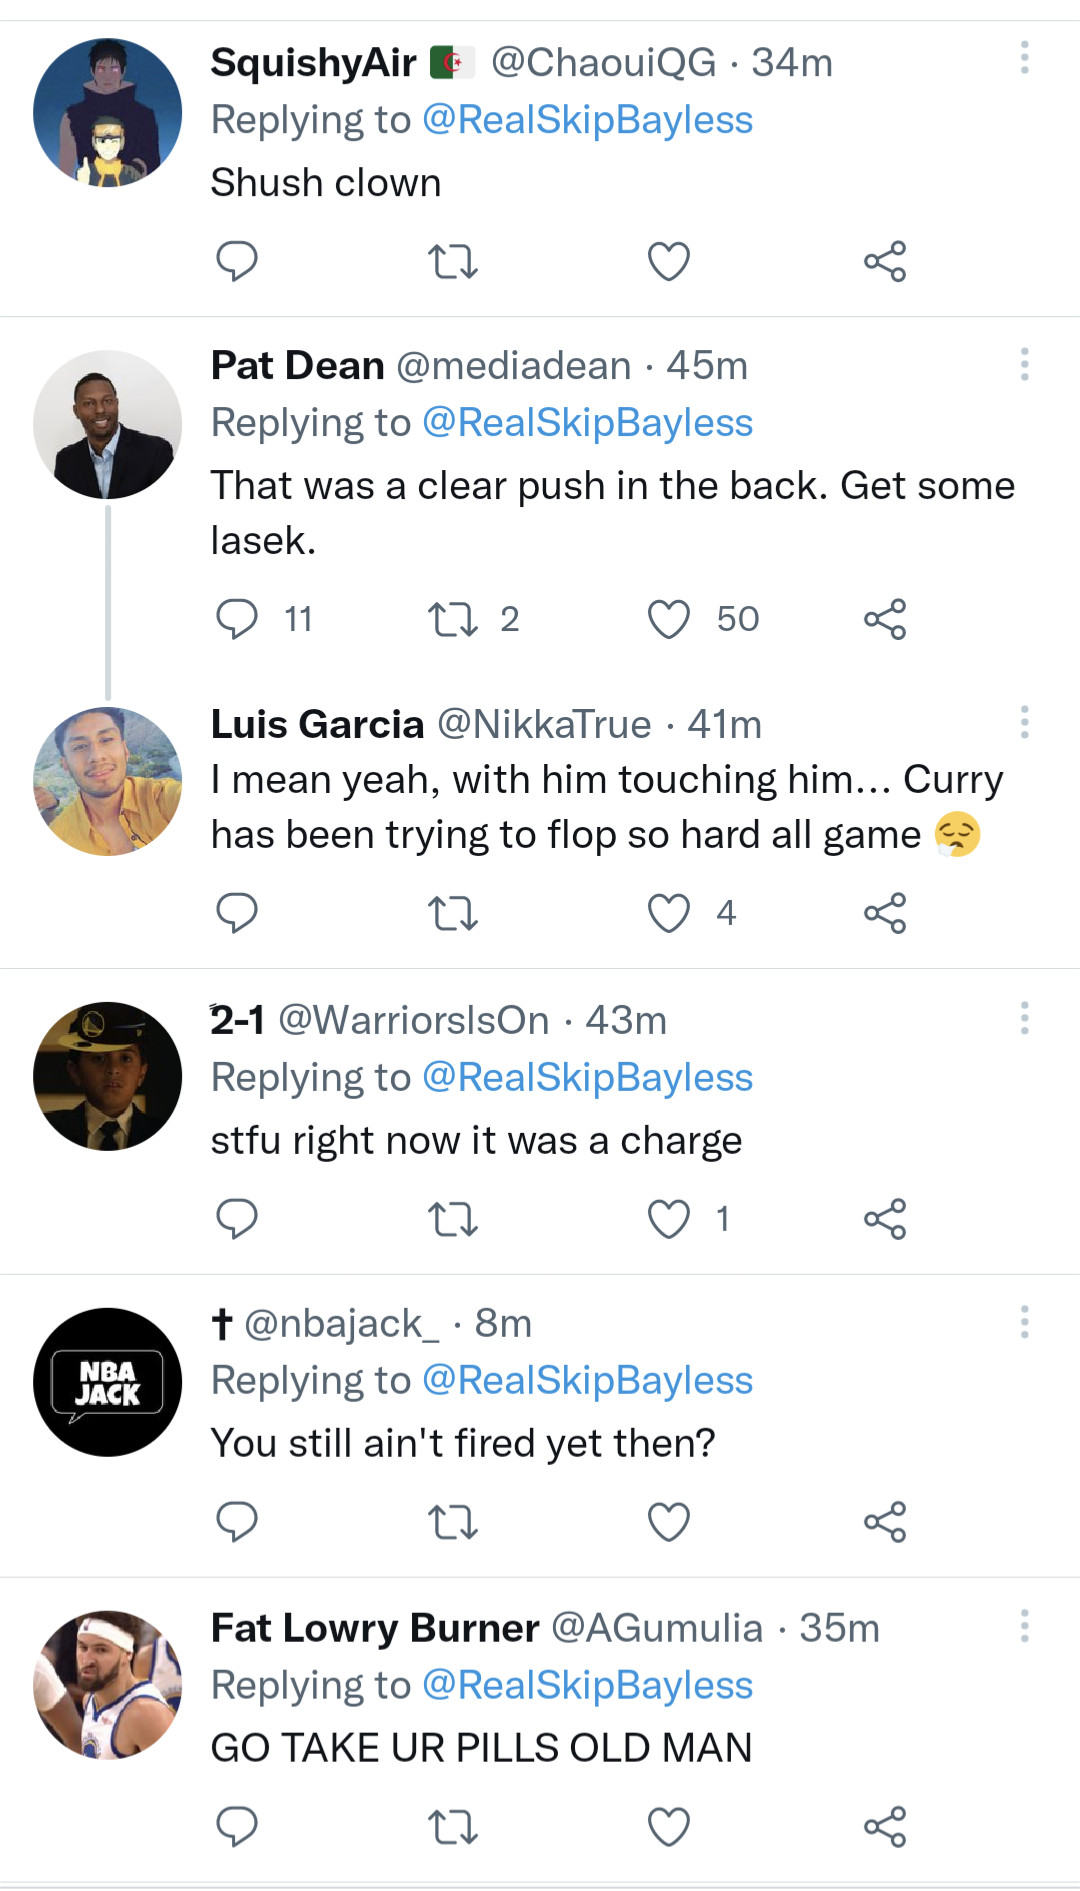
Task: Retweet the "stfu right now it was a charge" tweet
Action: click(453, 1220)
